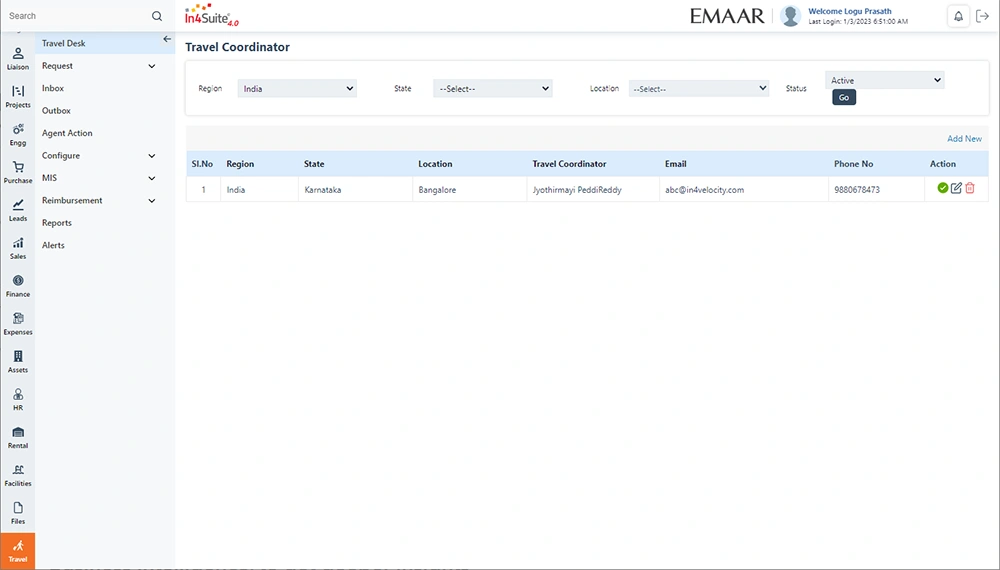Click into the Search input field
The height and width of the screenshot is (570, 1000).
75,16
